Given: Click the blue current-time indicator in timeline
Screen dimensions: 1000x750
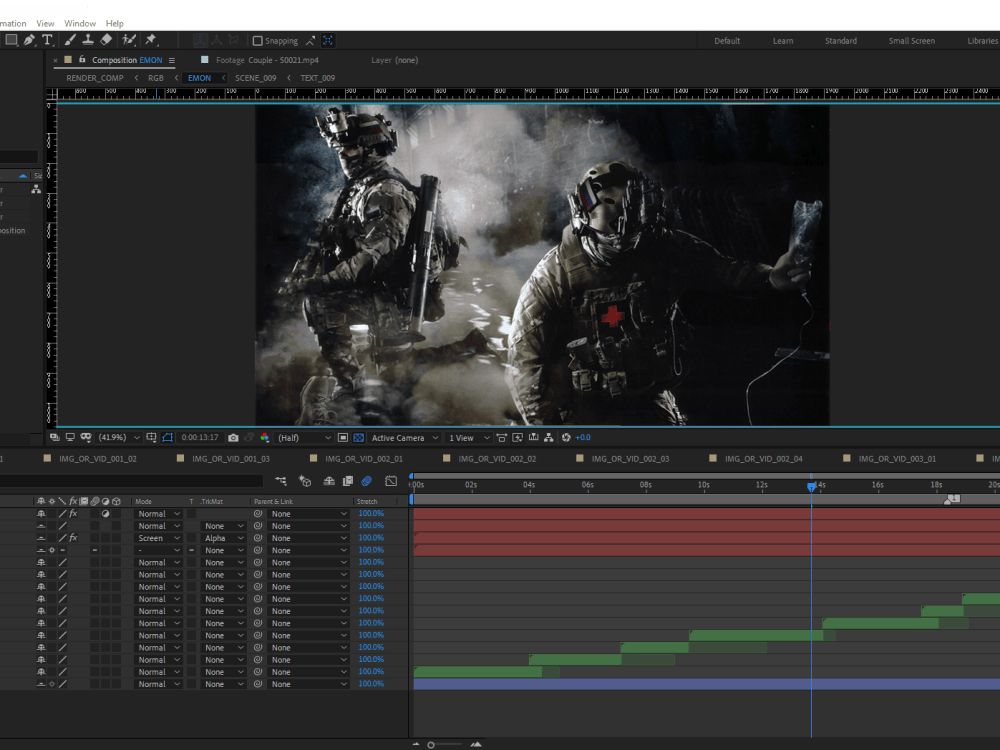Looking at the screenshot, I should (811, 486).
